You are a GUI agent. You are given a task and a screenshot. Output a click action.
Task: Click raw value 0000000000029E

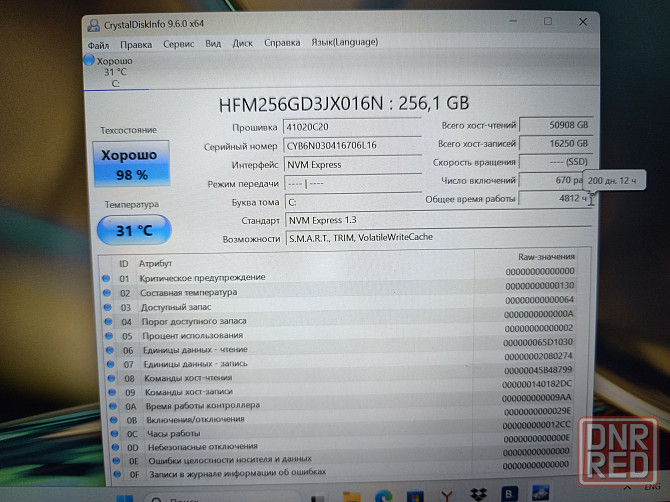(537, 411)
